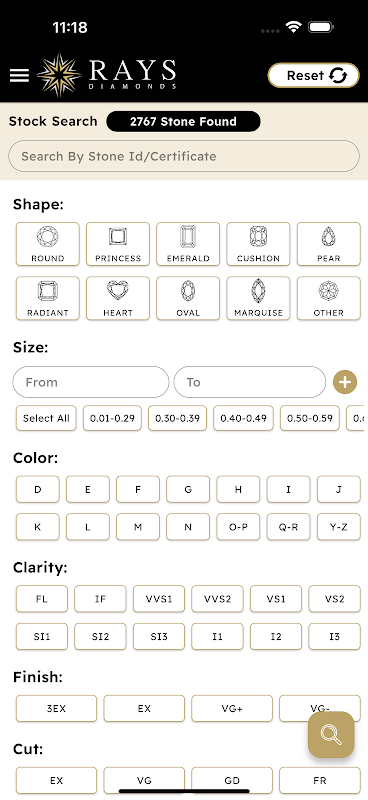This screenshot has height=800, width=368.
Task: Enable the 3EX finish filter
Action: pos(56,708)
